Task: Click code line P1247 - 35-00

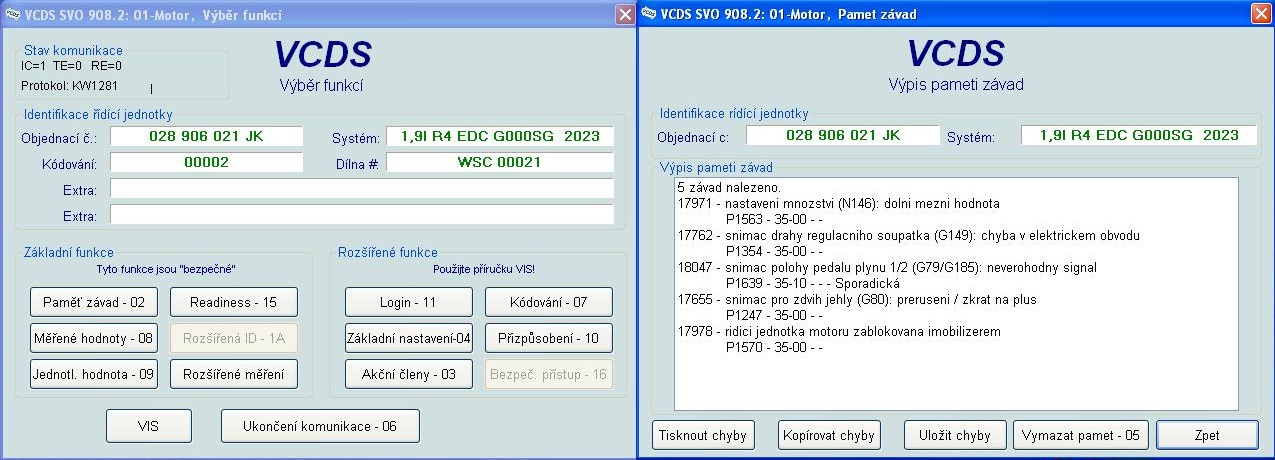Action: pyautogui.click(x=773, y=316)
